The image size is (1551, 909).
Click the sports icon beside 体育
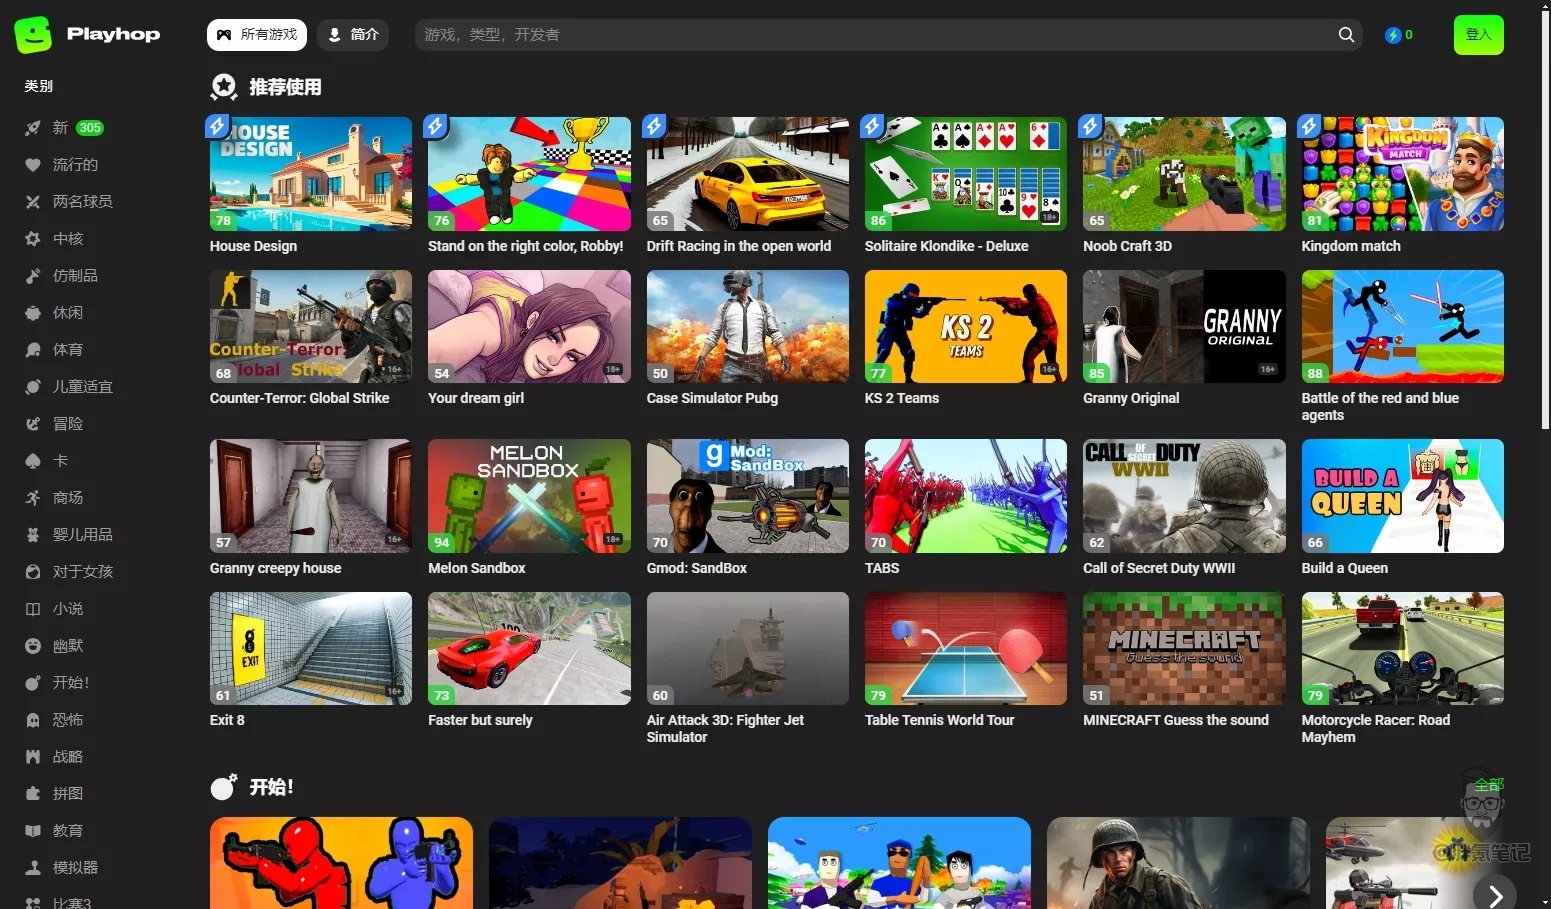[x=33, y=350]
